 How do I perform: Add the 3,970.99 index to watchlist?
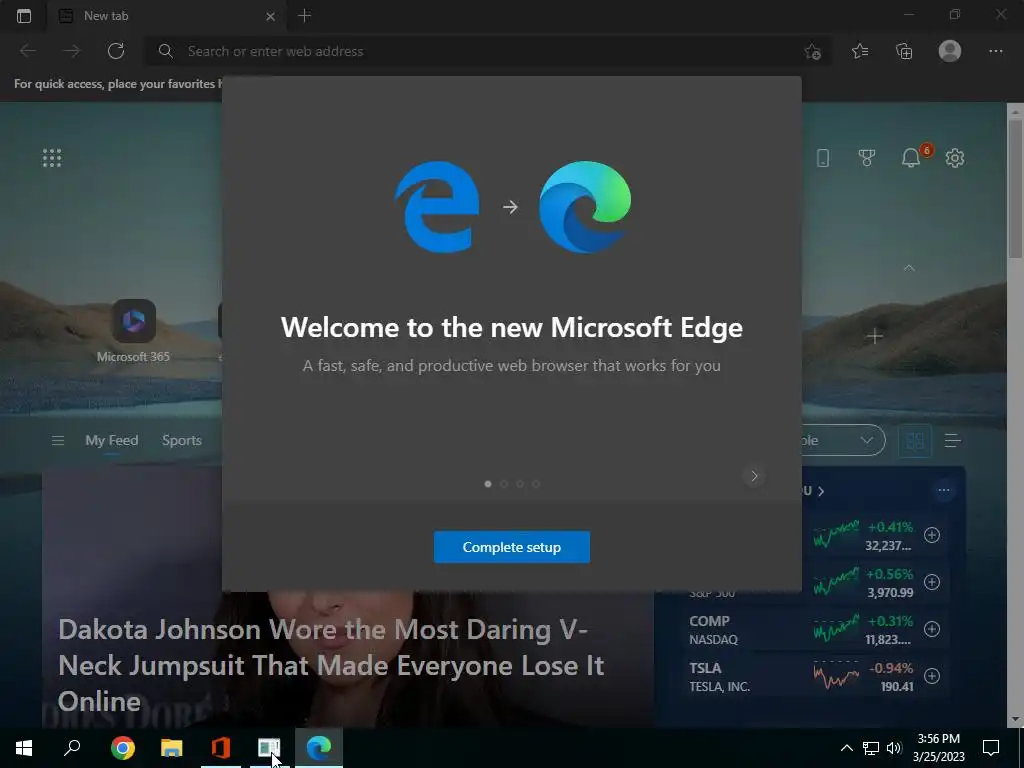(932, 582)
